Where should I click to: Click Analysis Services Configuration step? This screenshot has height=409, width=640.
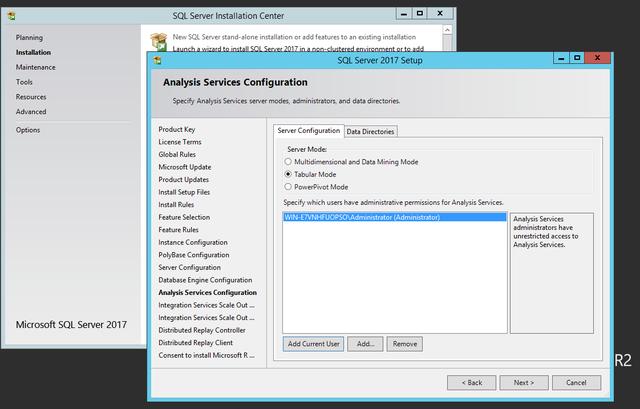[208, 293]
